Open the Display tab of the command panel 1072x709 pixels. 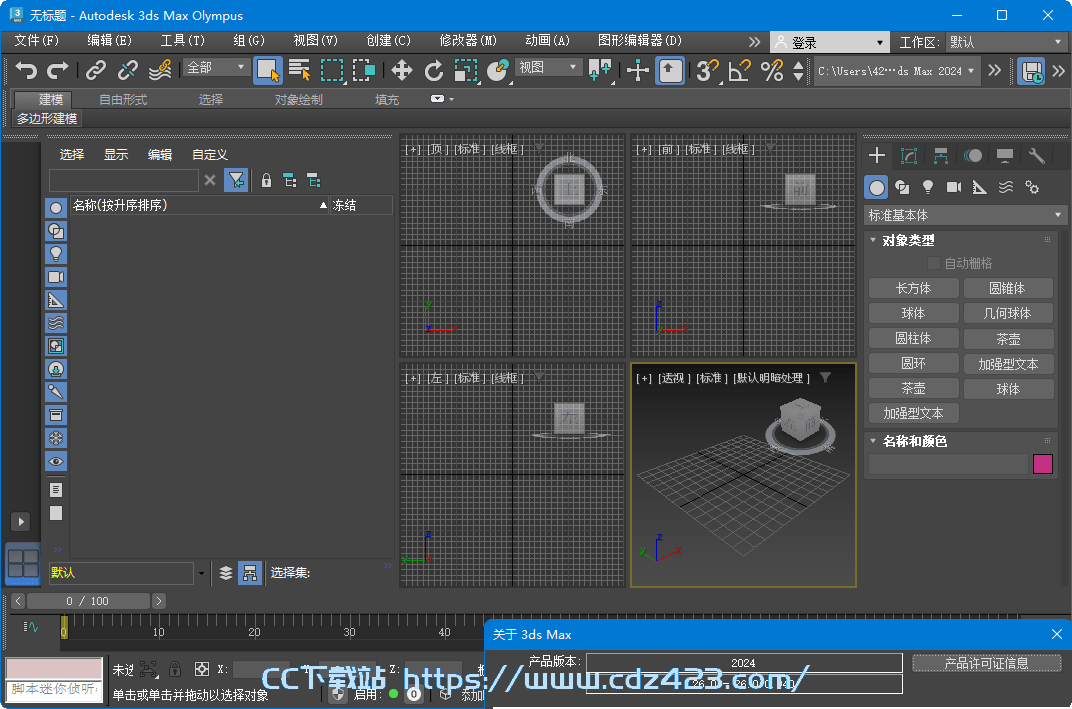click(1005, 156)
